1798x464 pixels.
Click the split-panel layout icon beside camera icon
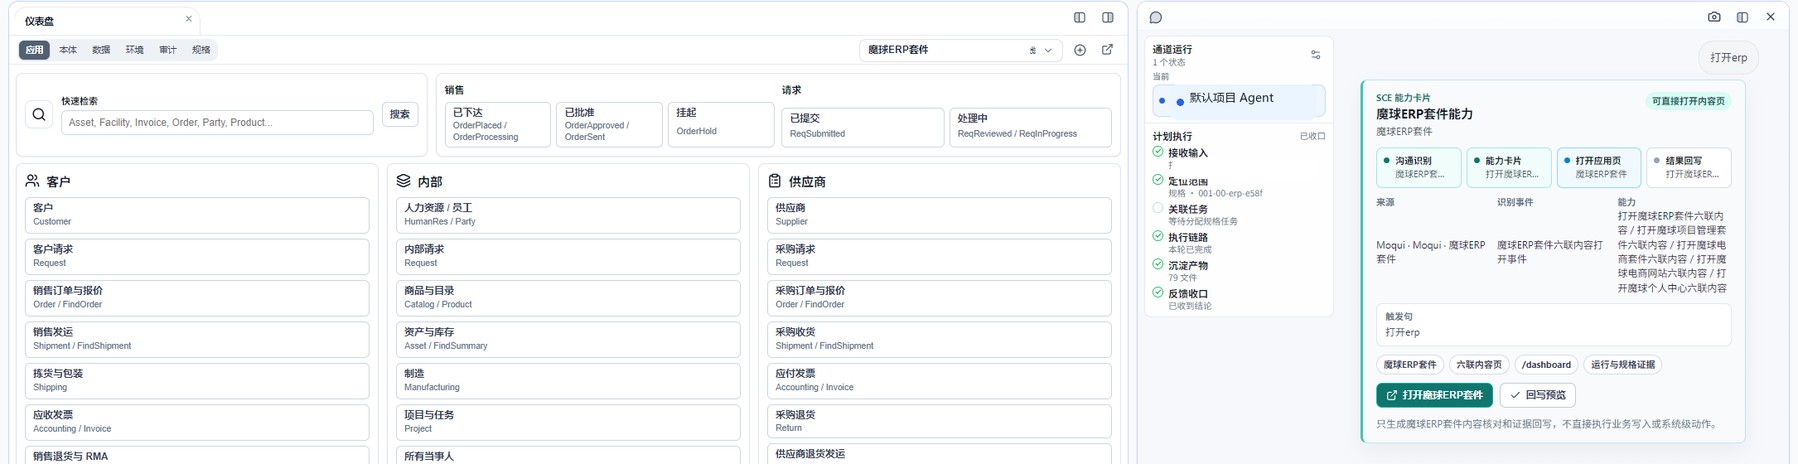[x=1742, y=17]
